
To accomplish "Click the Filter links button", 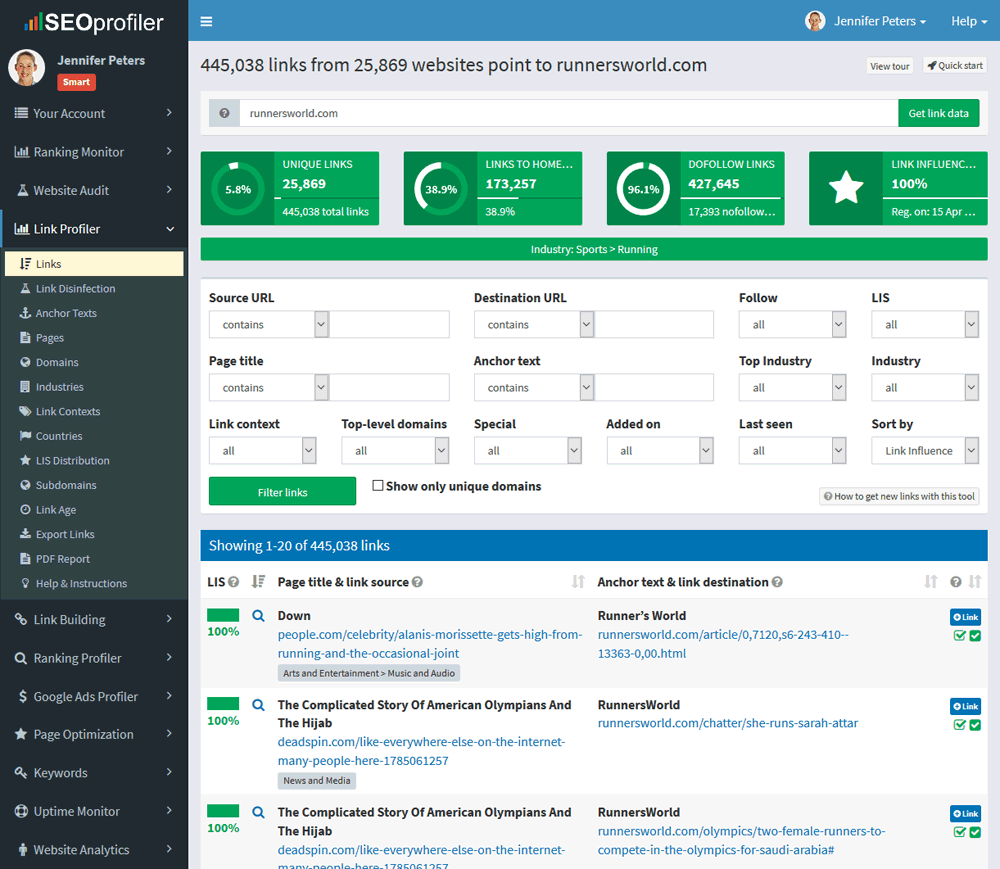I will [x=283, y=492].
